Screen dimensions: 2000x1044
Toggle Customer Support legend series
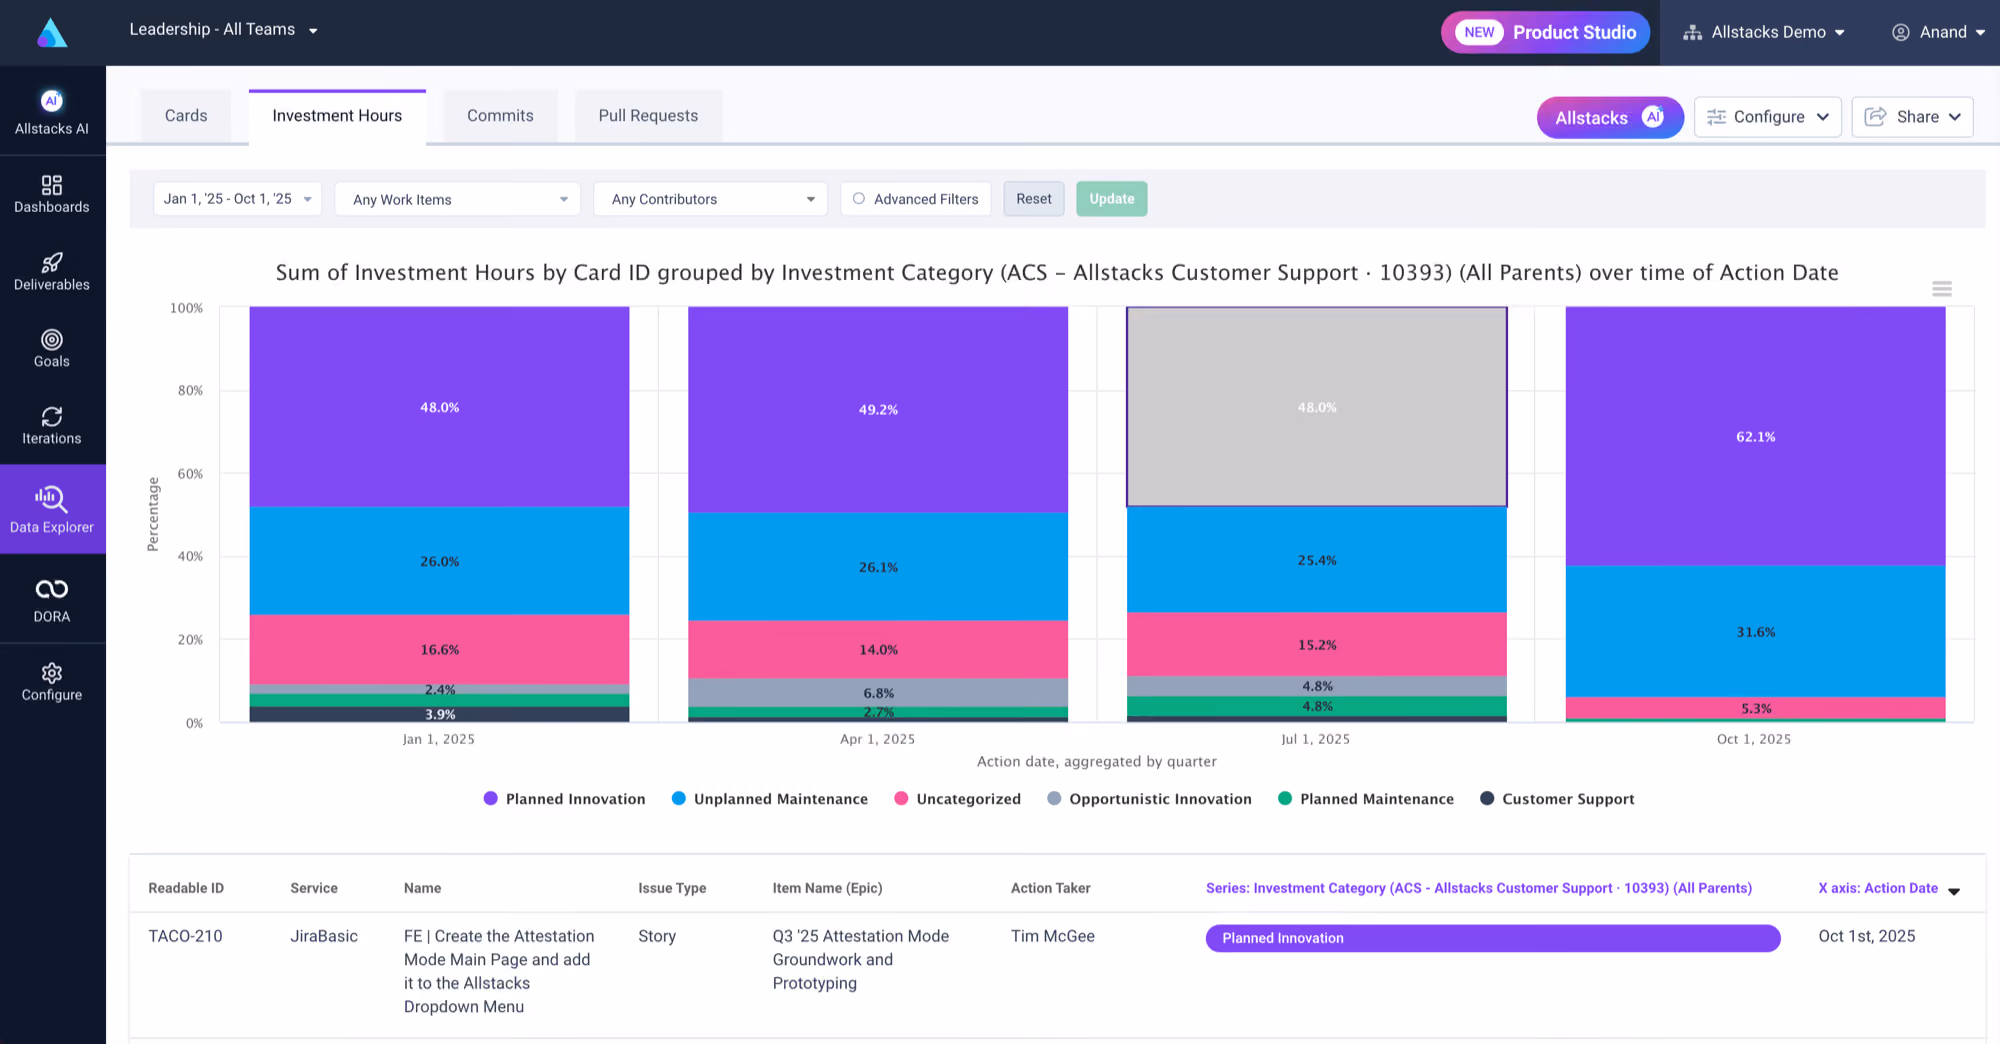pos(1557,799)
